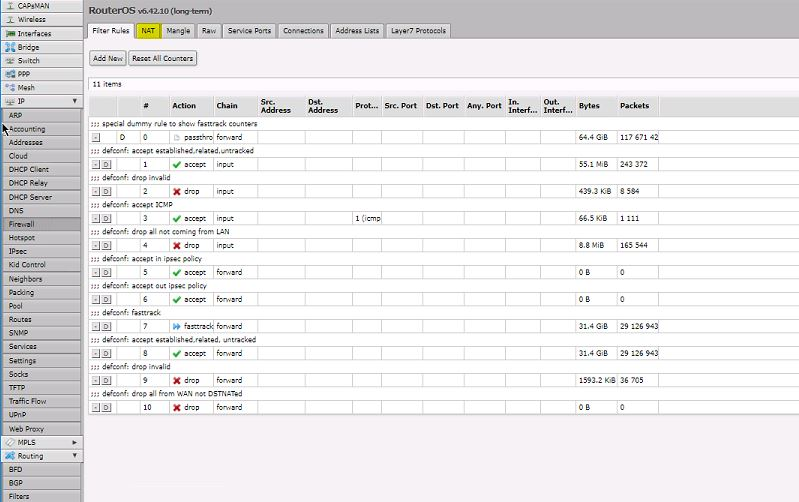Click red drop X of rule 10

pyautogui.click(x=177, y=408)
